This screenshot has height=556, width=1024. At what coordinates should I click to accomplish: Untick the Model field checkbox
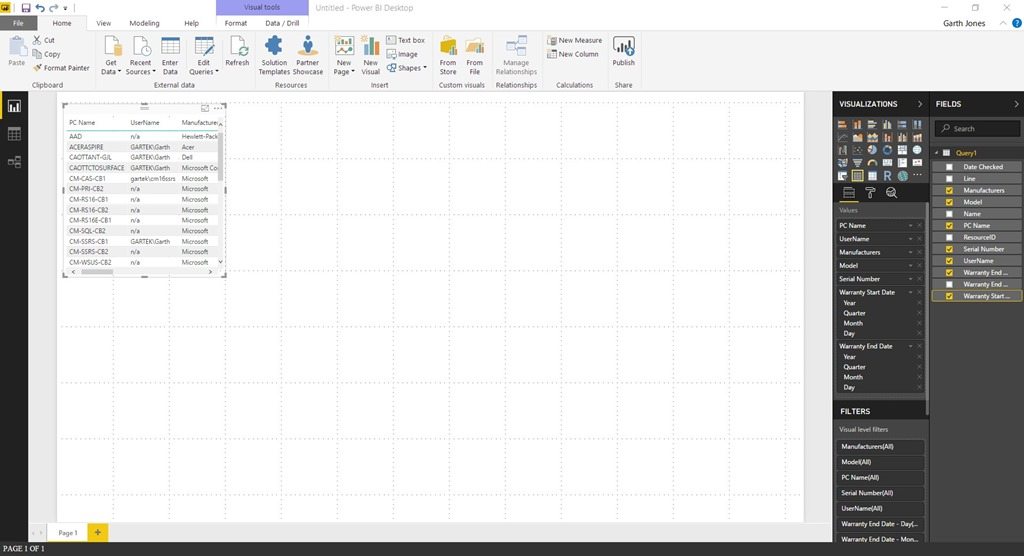[x=950, y=203]
